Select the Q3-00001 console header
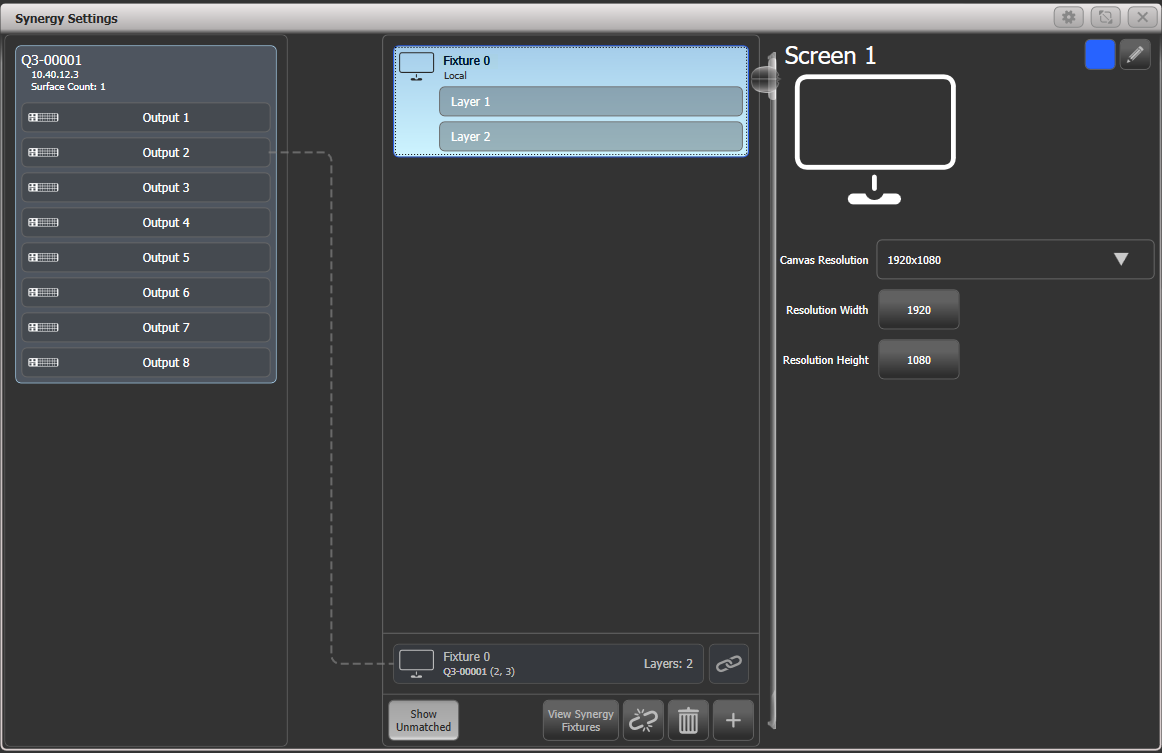The image size is (1162, 753). pos(145,72)
